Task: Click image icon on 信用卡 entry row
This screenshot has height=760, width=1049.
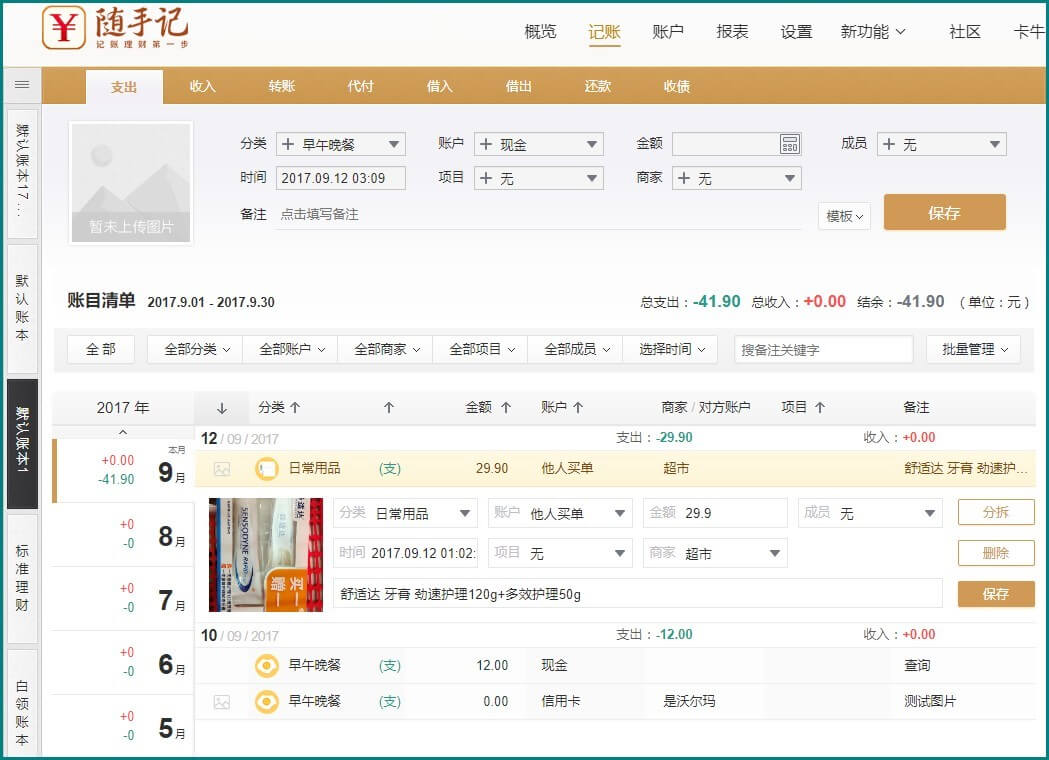Action: tap(222, 702)
